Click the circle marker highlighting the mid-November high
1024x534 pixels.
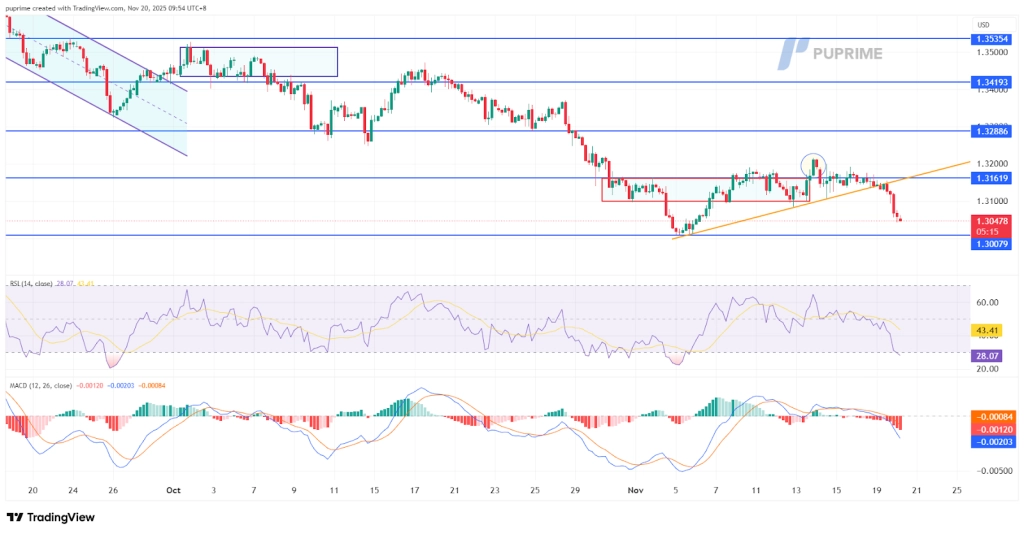813,163
